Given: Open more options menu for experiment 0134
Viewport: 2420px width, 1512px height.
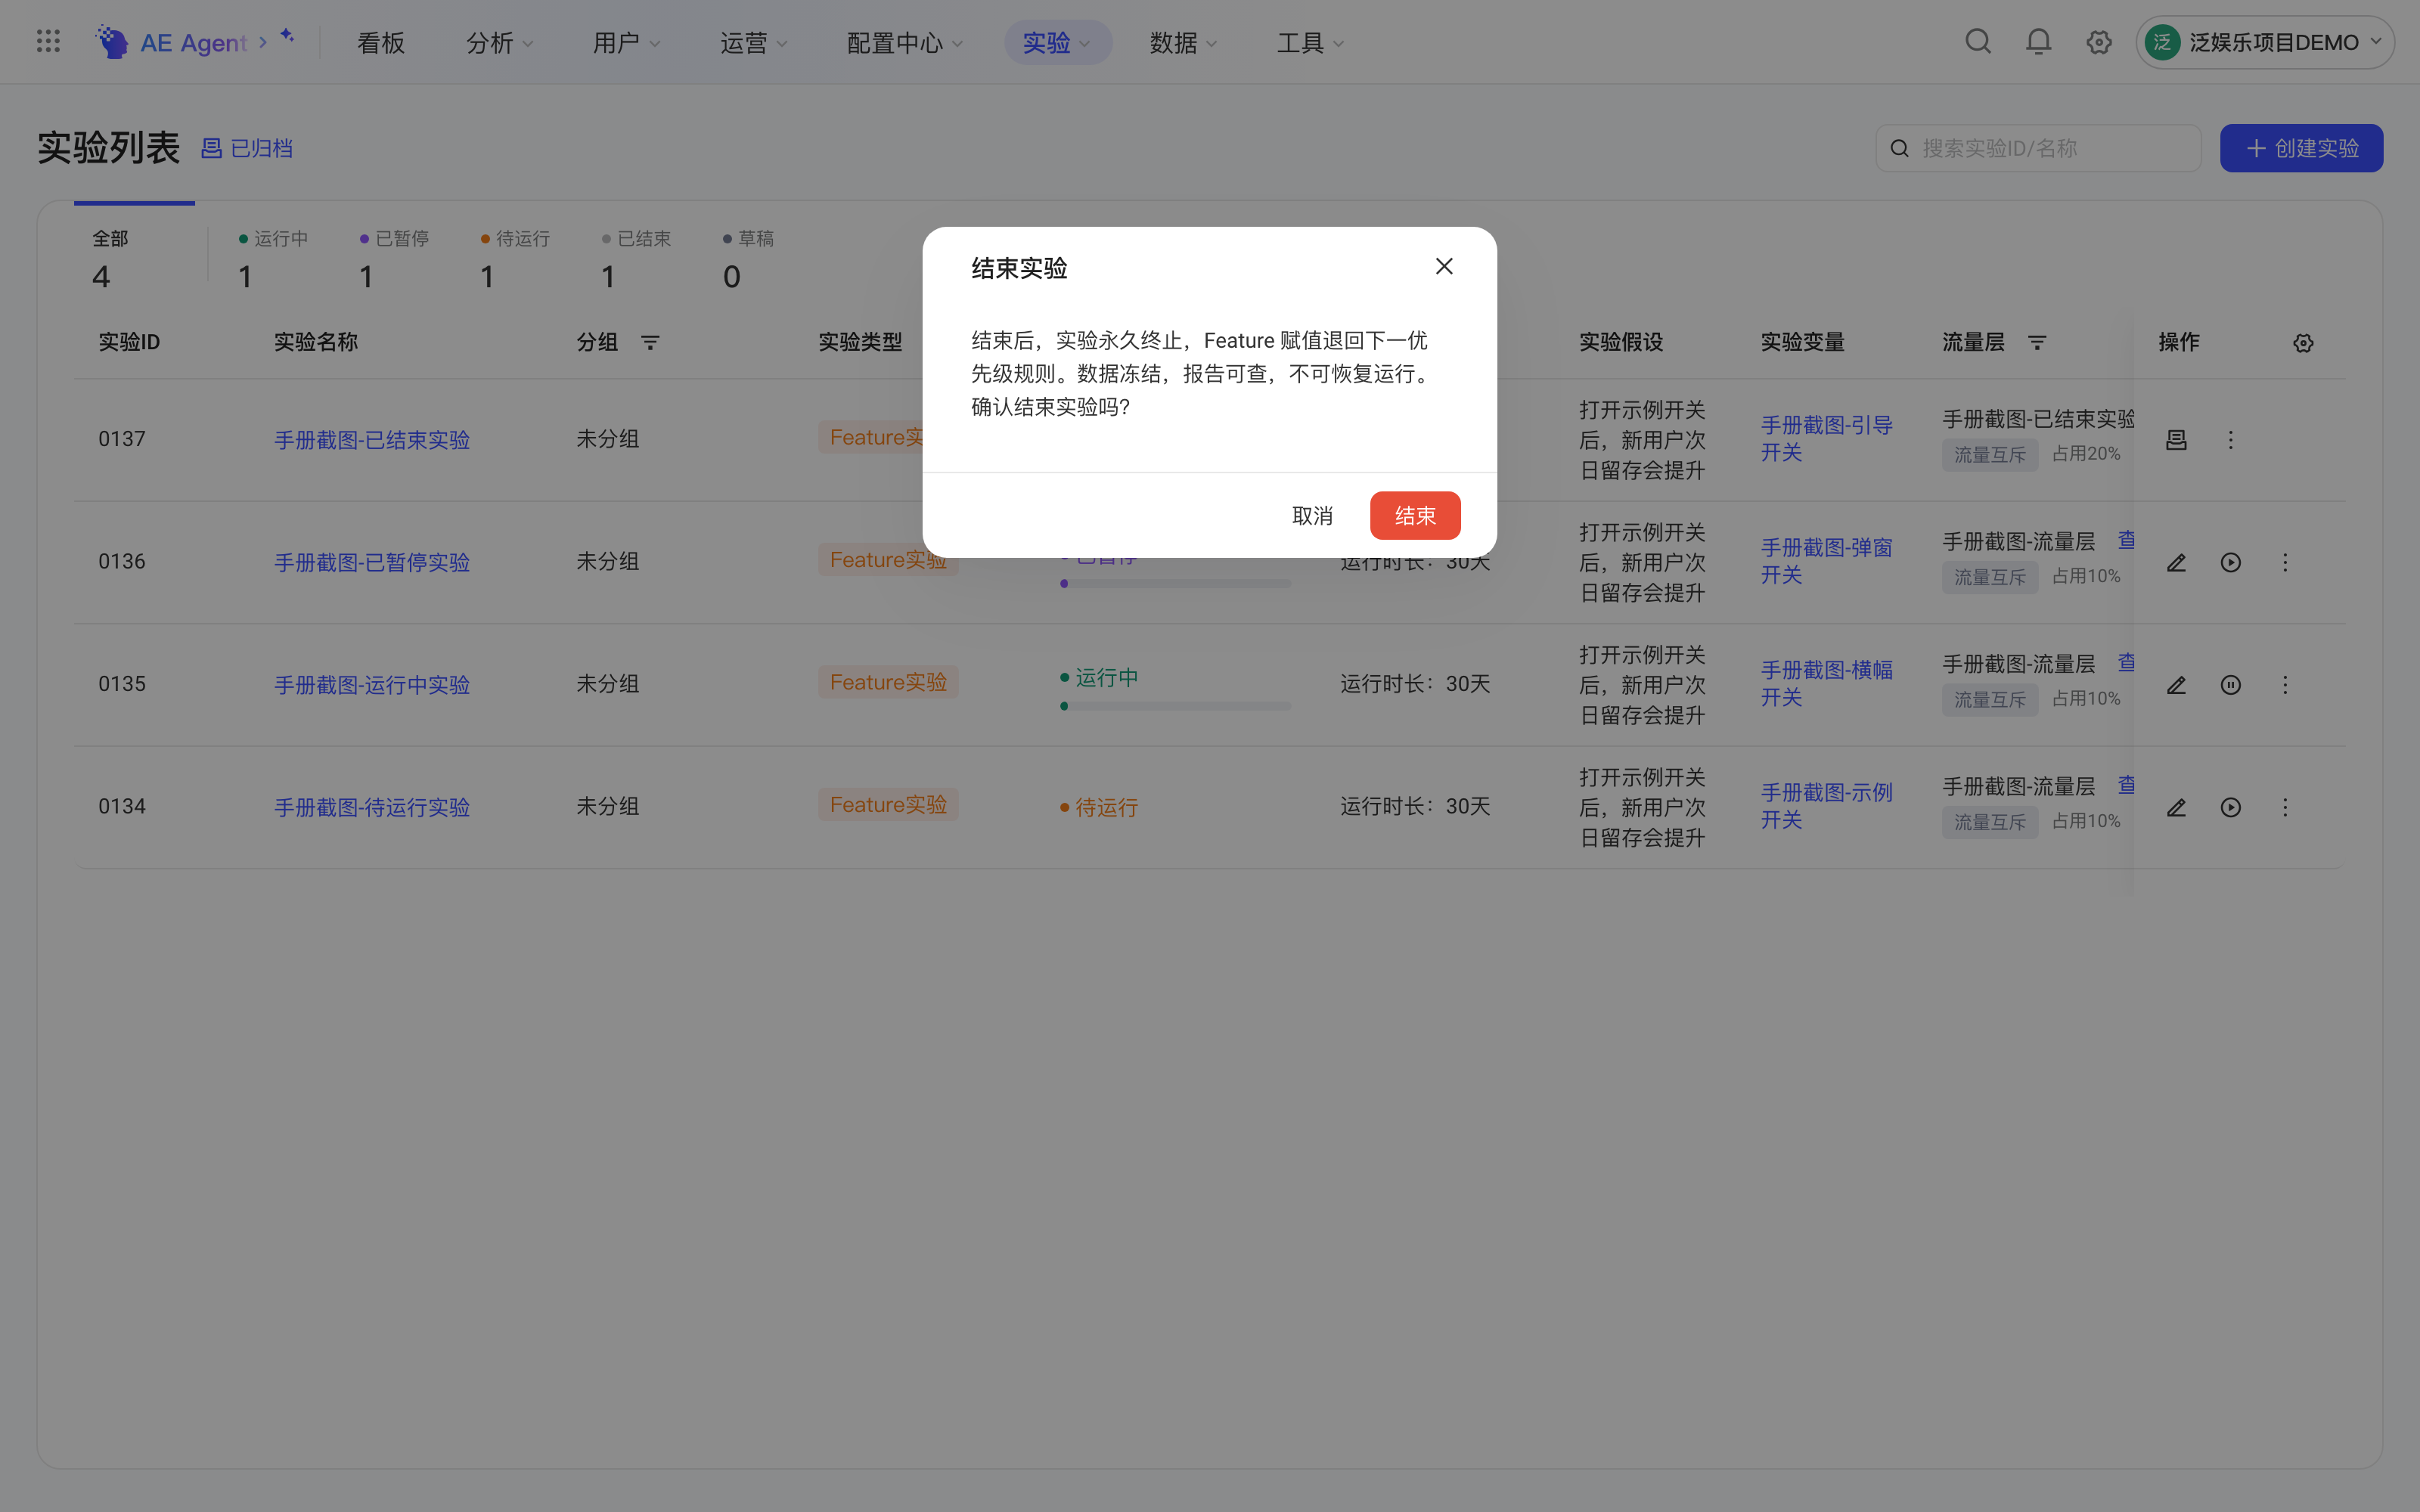Looking at the screenshot, I should 2285,807.
